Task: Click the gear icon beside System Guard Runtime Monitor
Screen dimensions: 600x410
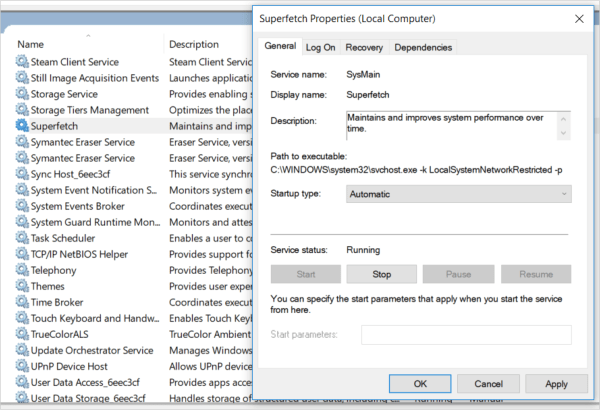Action: coord(22,222)
